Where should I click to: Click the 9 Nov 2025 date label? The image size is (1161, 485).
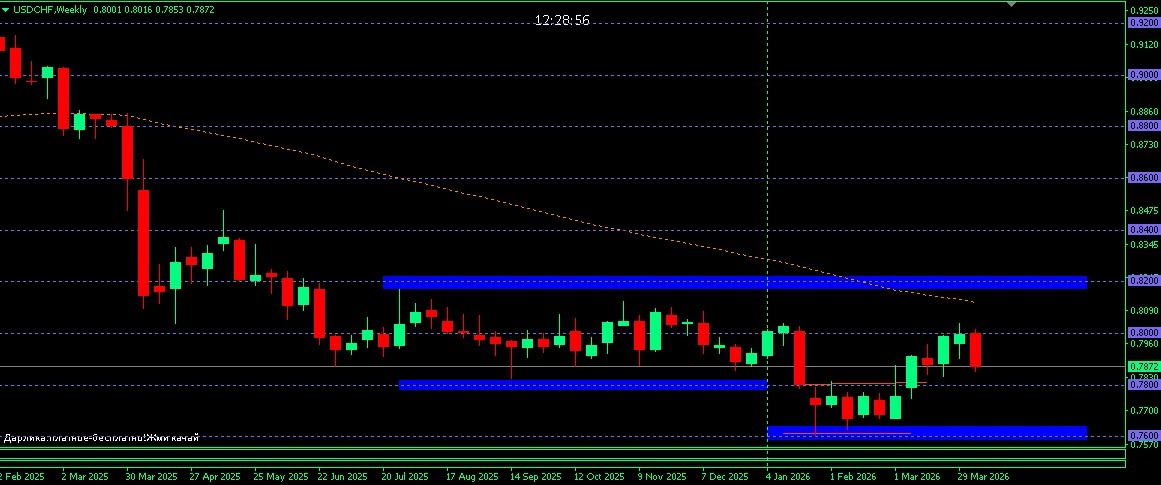pyautogui.click(x=663, y=478)
